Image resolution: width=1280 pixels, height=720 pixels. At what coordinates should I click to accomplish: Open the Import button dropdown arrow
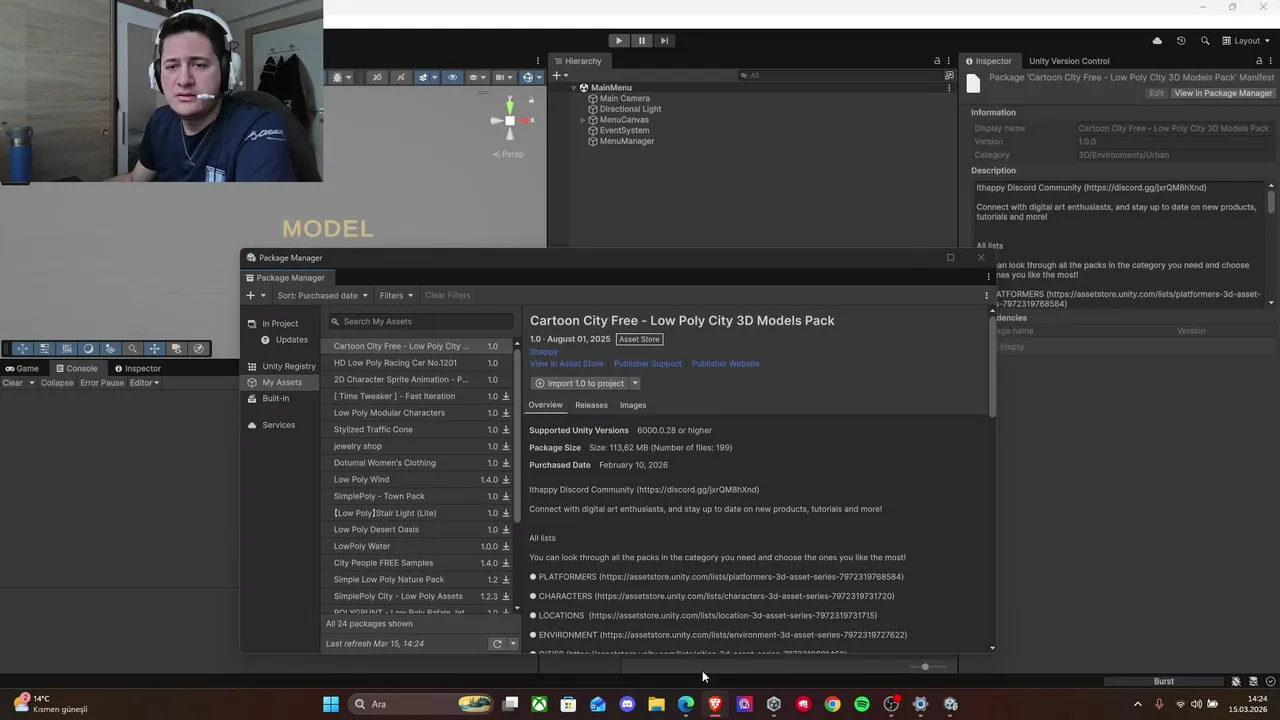point(634,383)
